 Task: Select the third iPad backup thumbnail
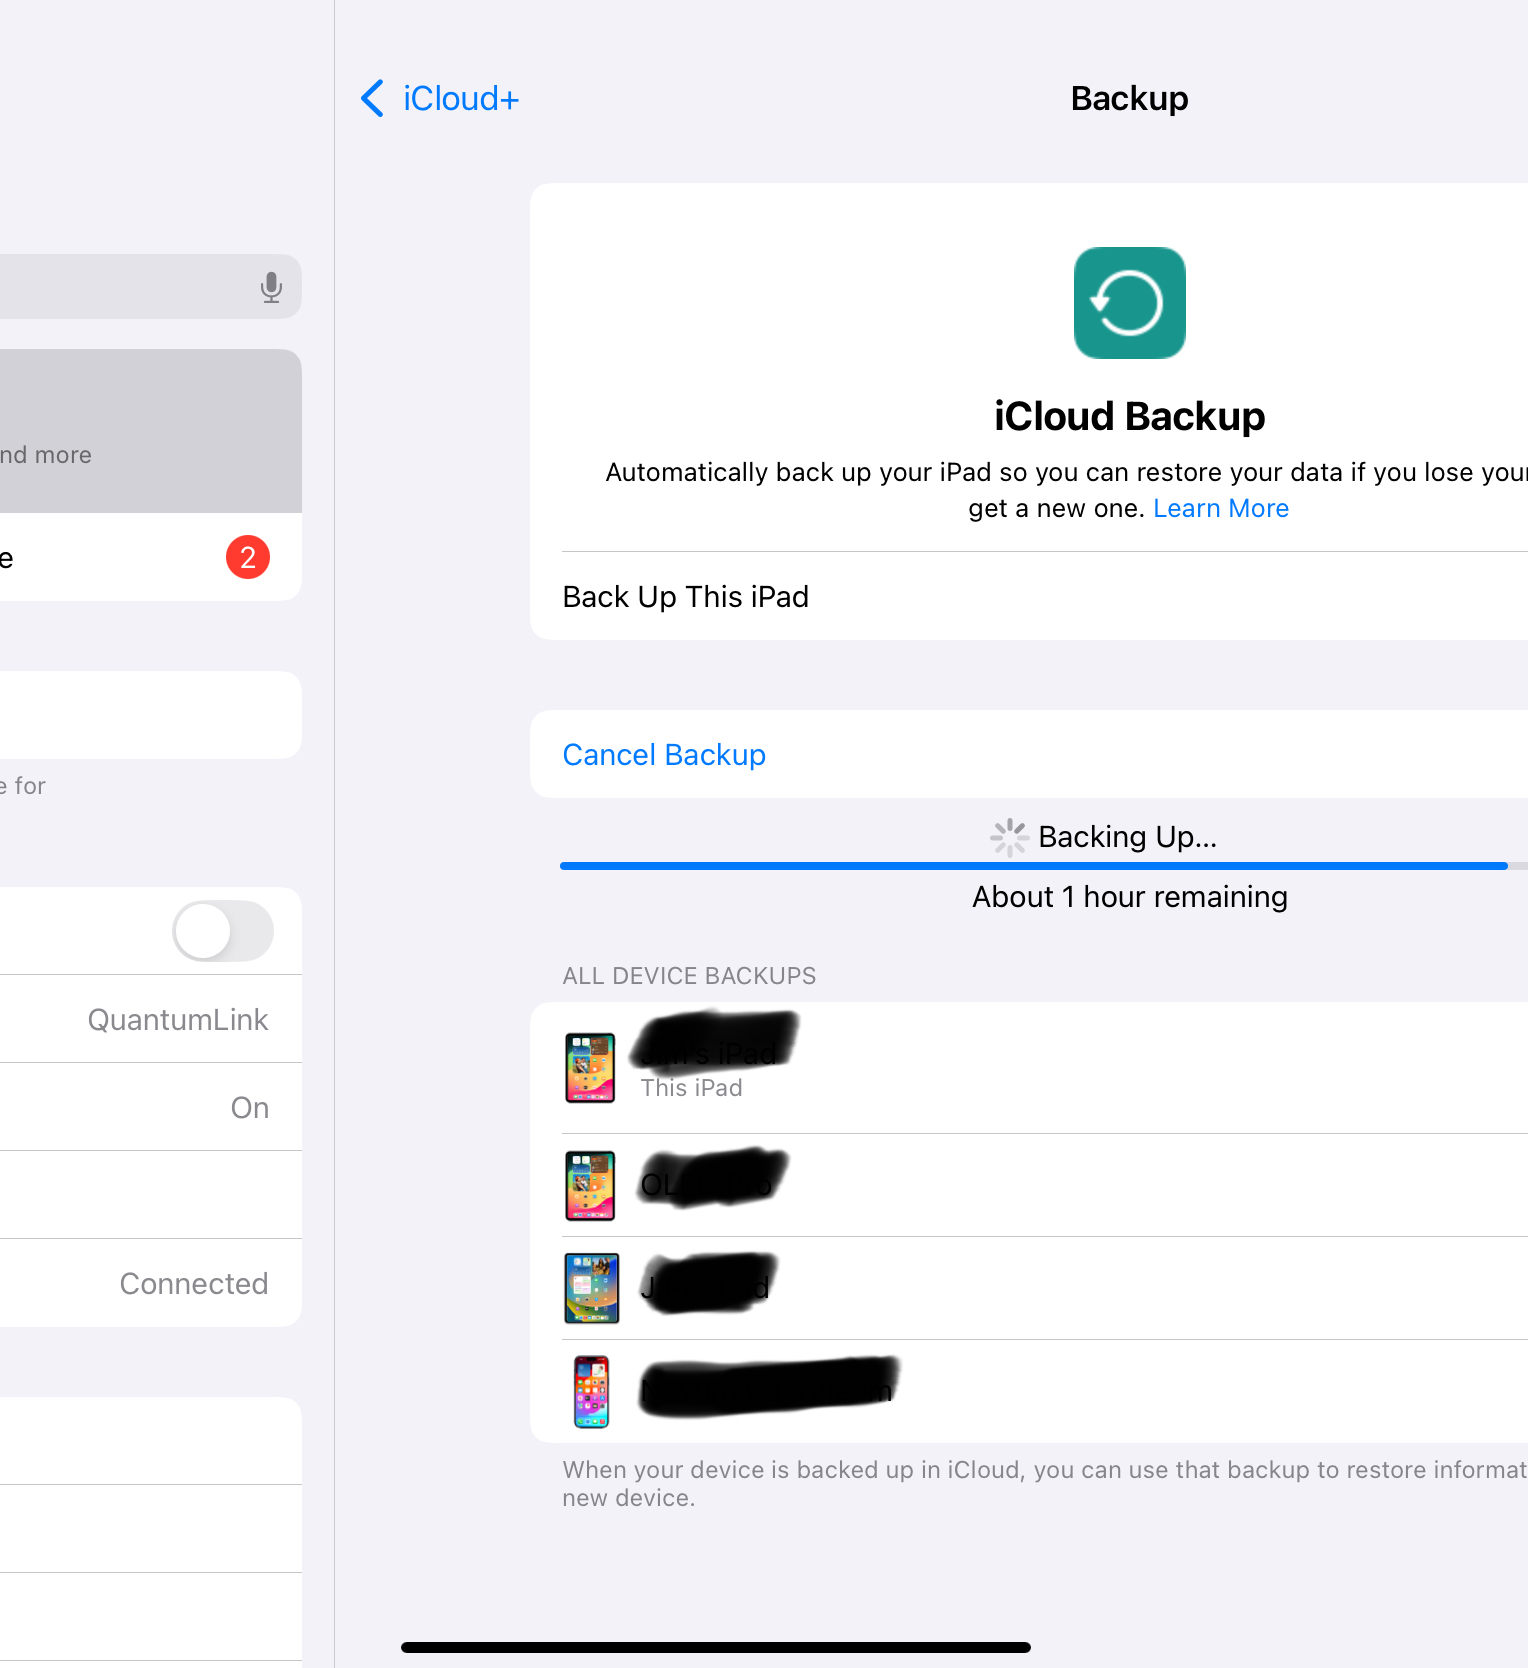coord(592,1288)
